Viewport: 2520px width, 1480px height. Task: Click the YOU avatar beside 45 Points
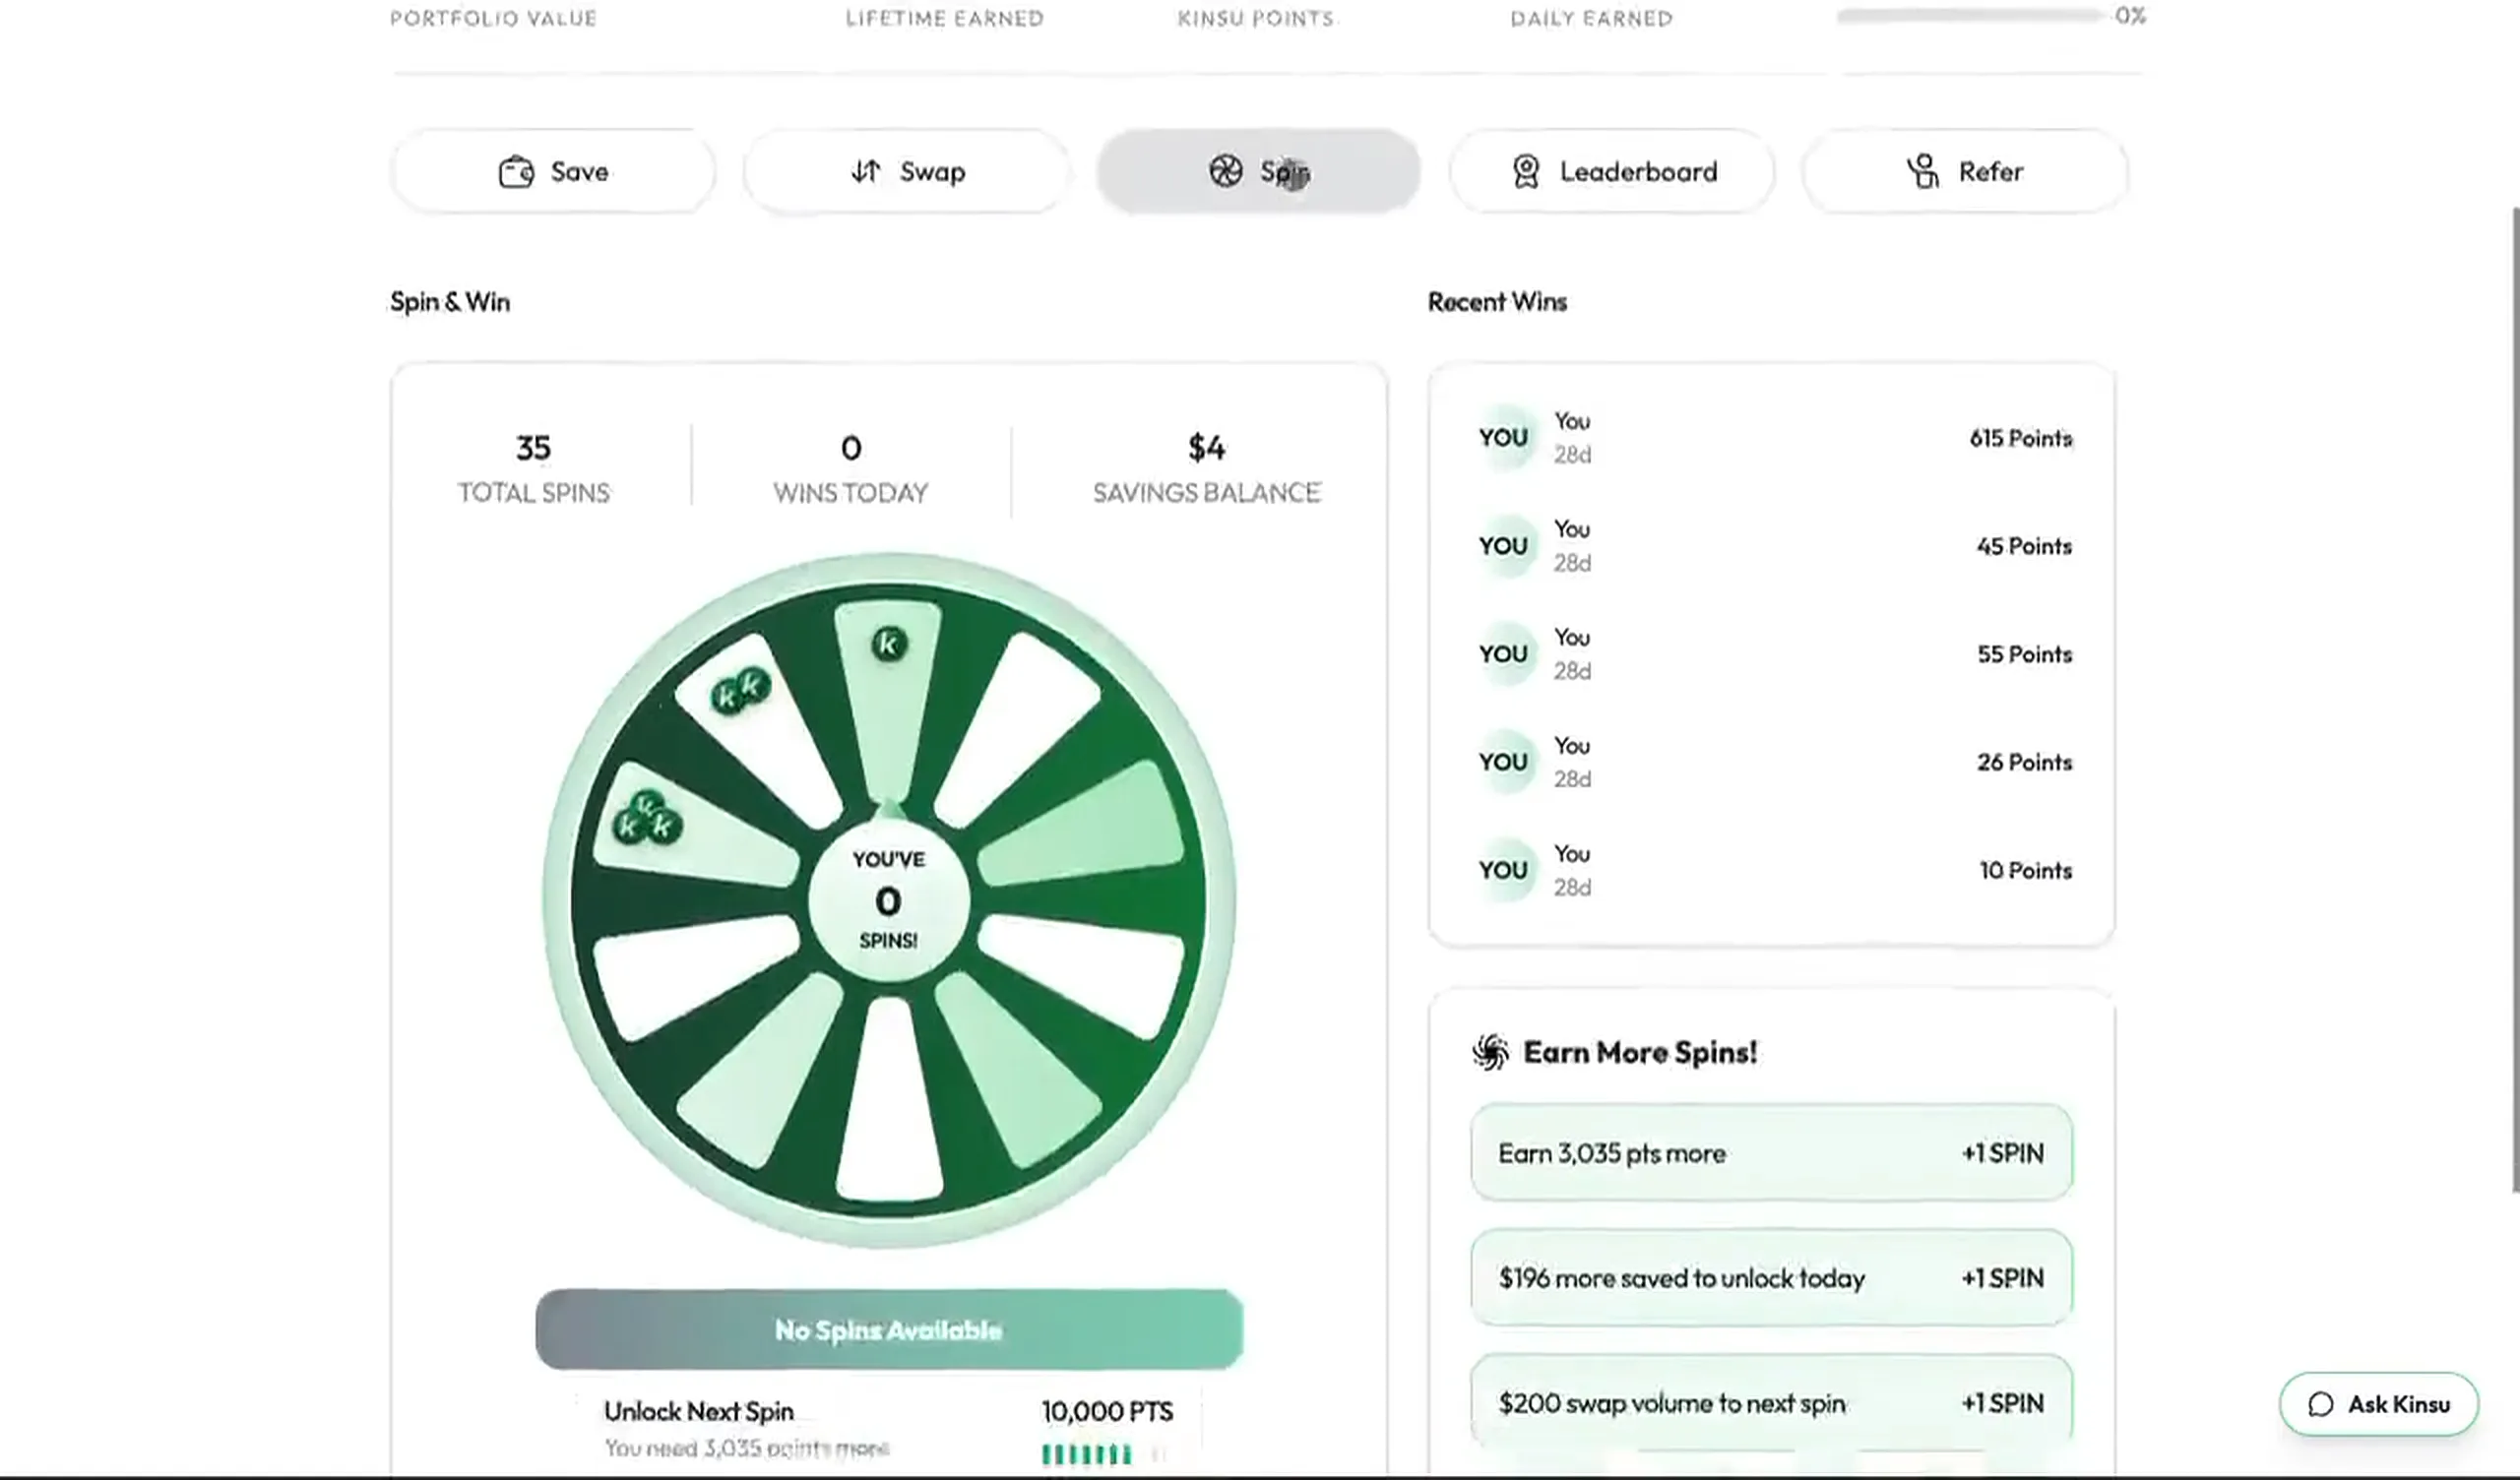(1503, 545)
